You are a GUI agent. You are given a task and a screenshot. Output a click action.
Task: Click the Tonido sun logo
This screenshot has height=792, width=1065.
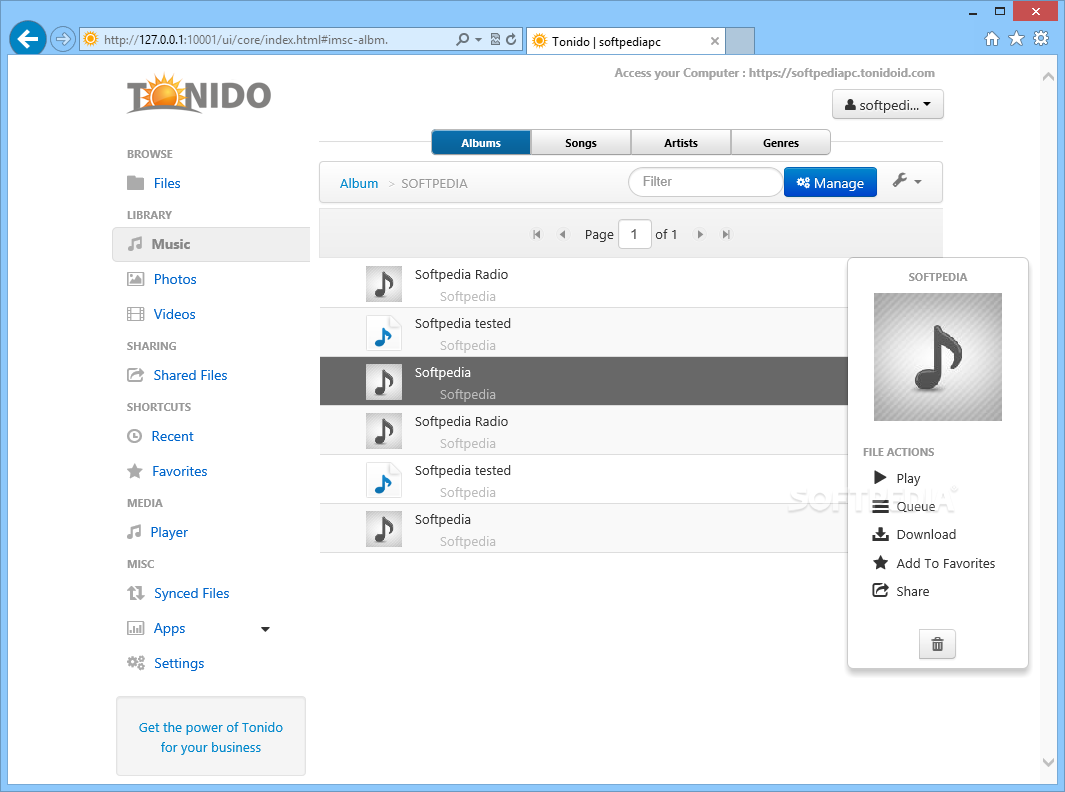[198, 94]
